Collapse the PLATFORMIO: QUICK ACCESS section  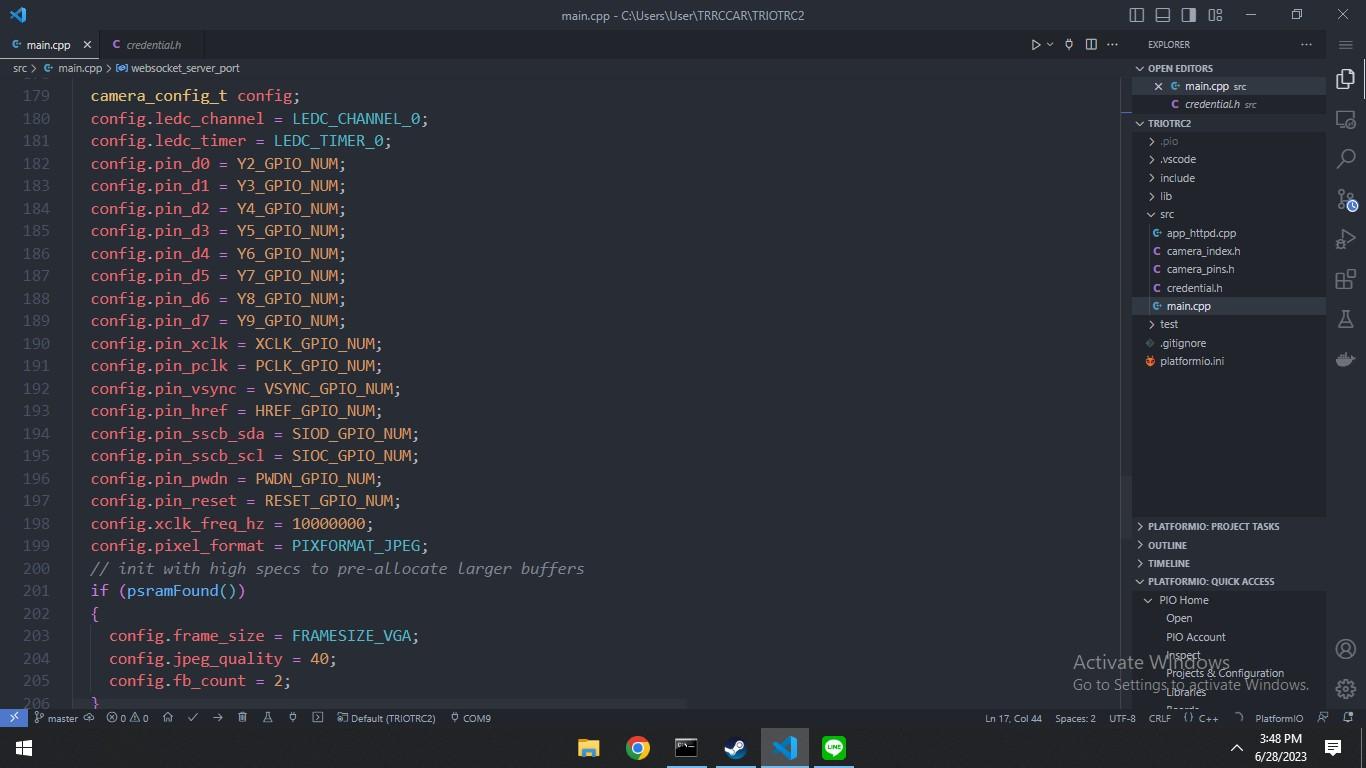tap(1229, 581)
